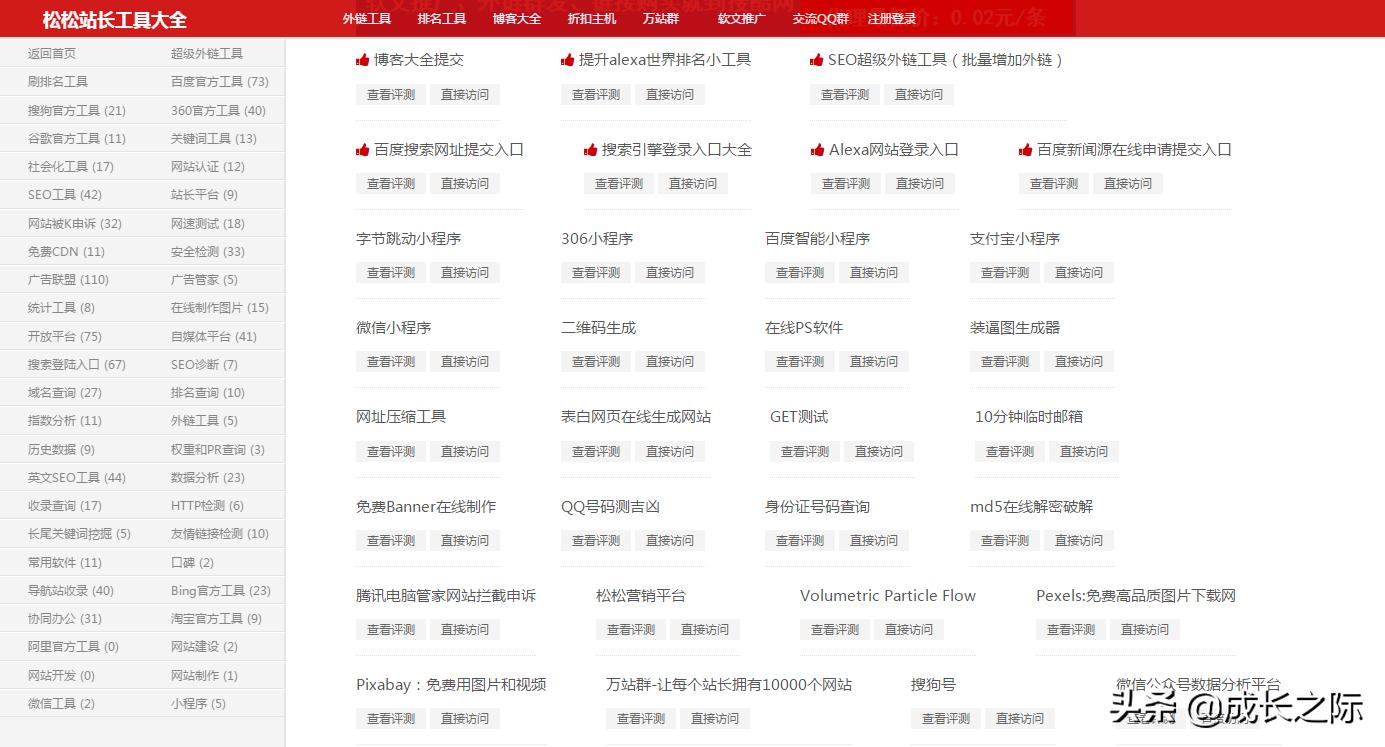This screenshot has width=1385, height=747.
Task: Open the 交流QQ群 menu item
Action: click(x=819, y=18)
